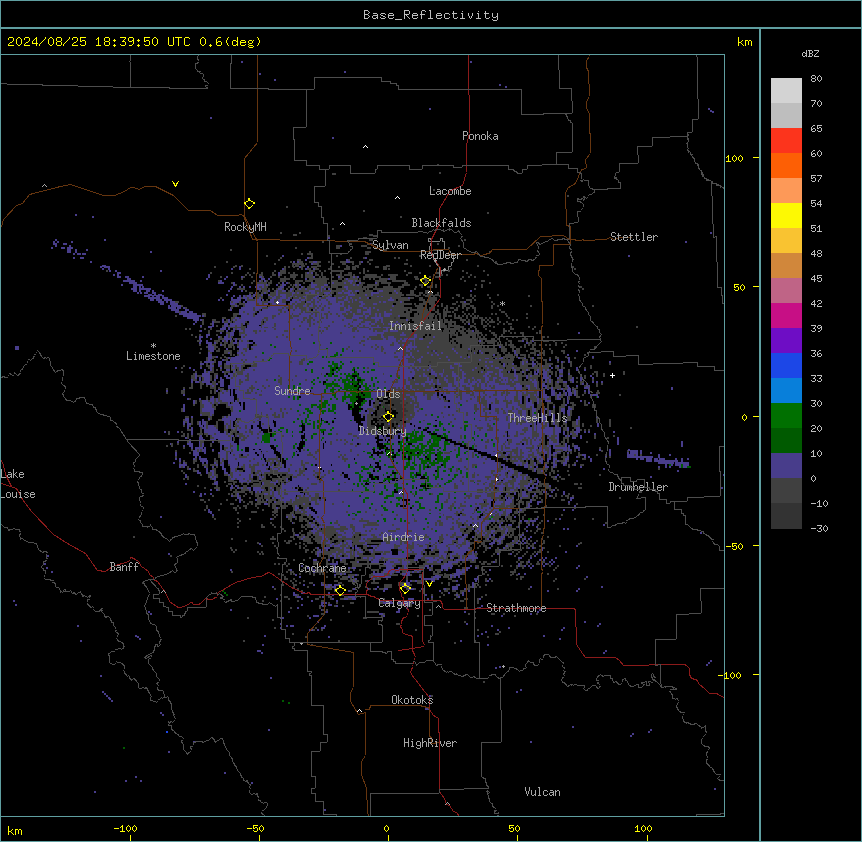Click the white plus marker north of Drumheller
This screenshot has width=862, height=842.
click(x=612, y=375)
